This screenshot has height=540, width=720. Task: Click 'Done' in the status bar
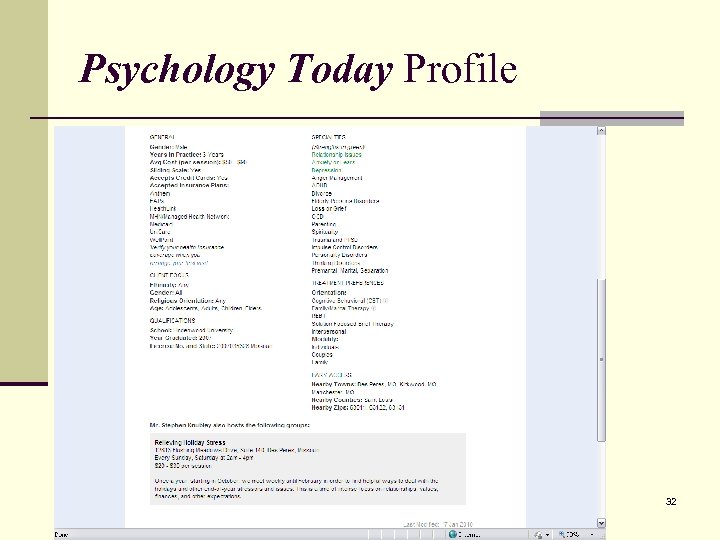pos(61,534)
